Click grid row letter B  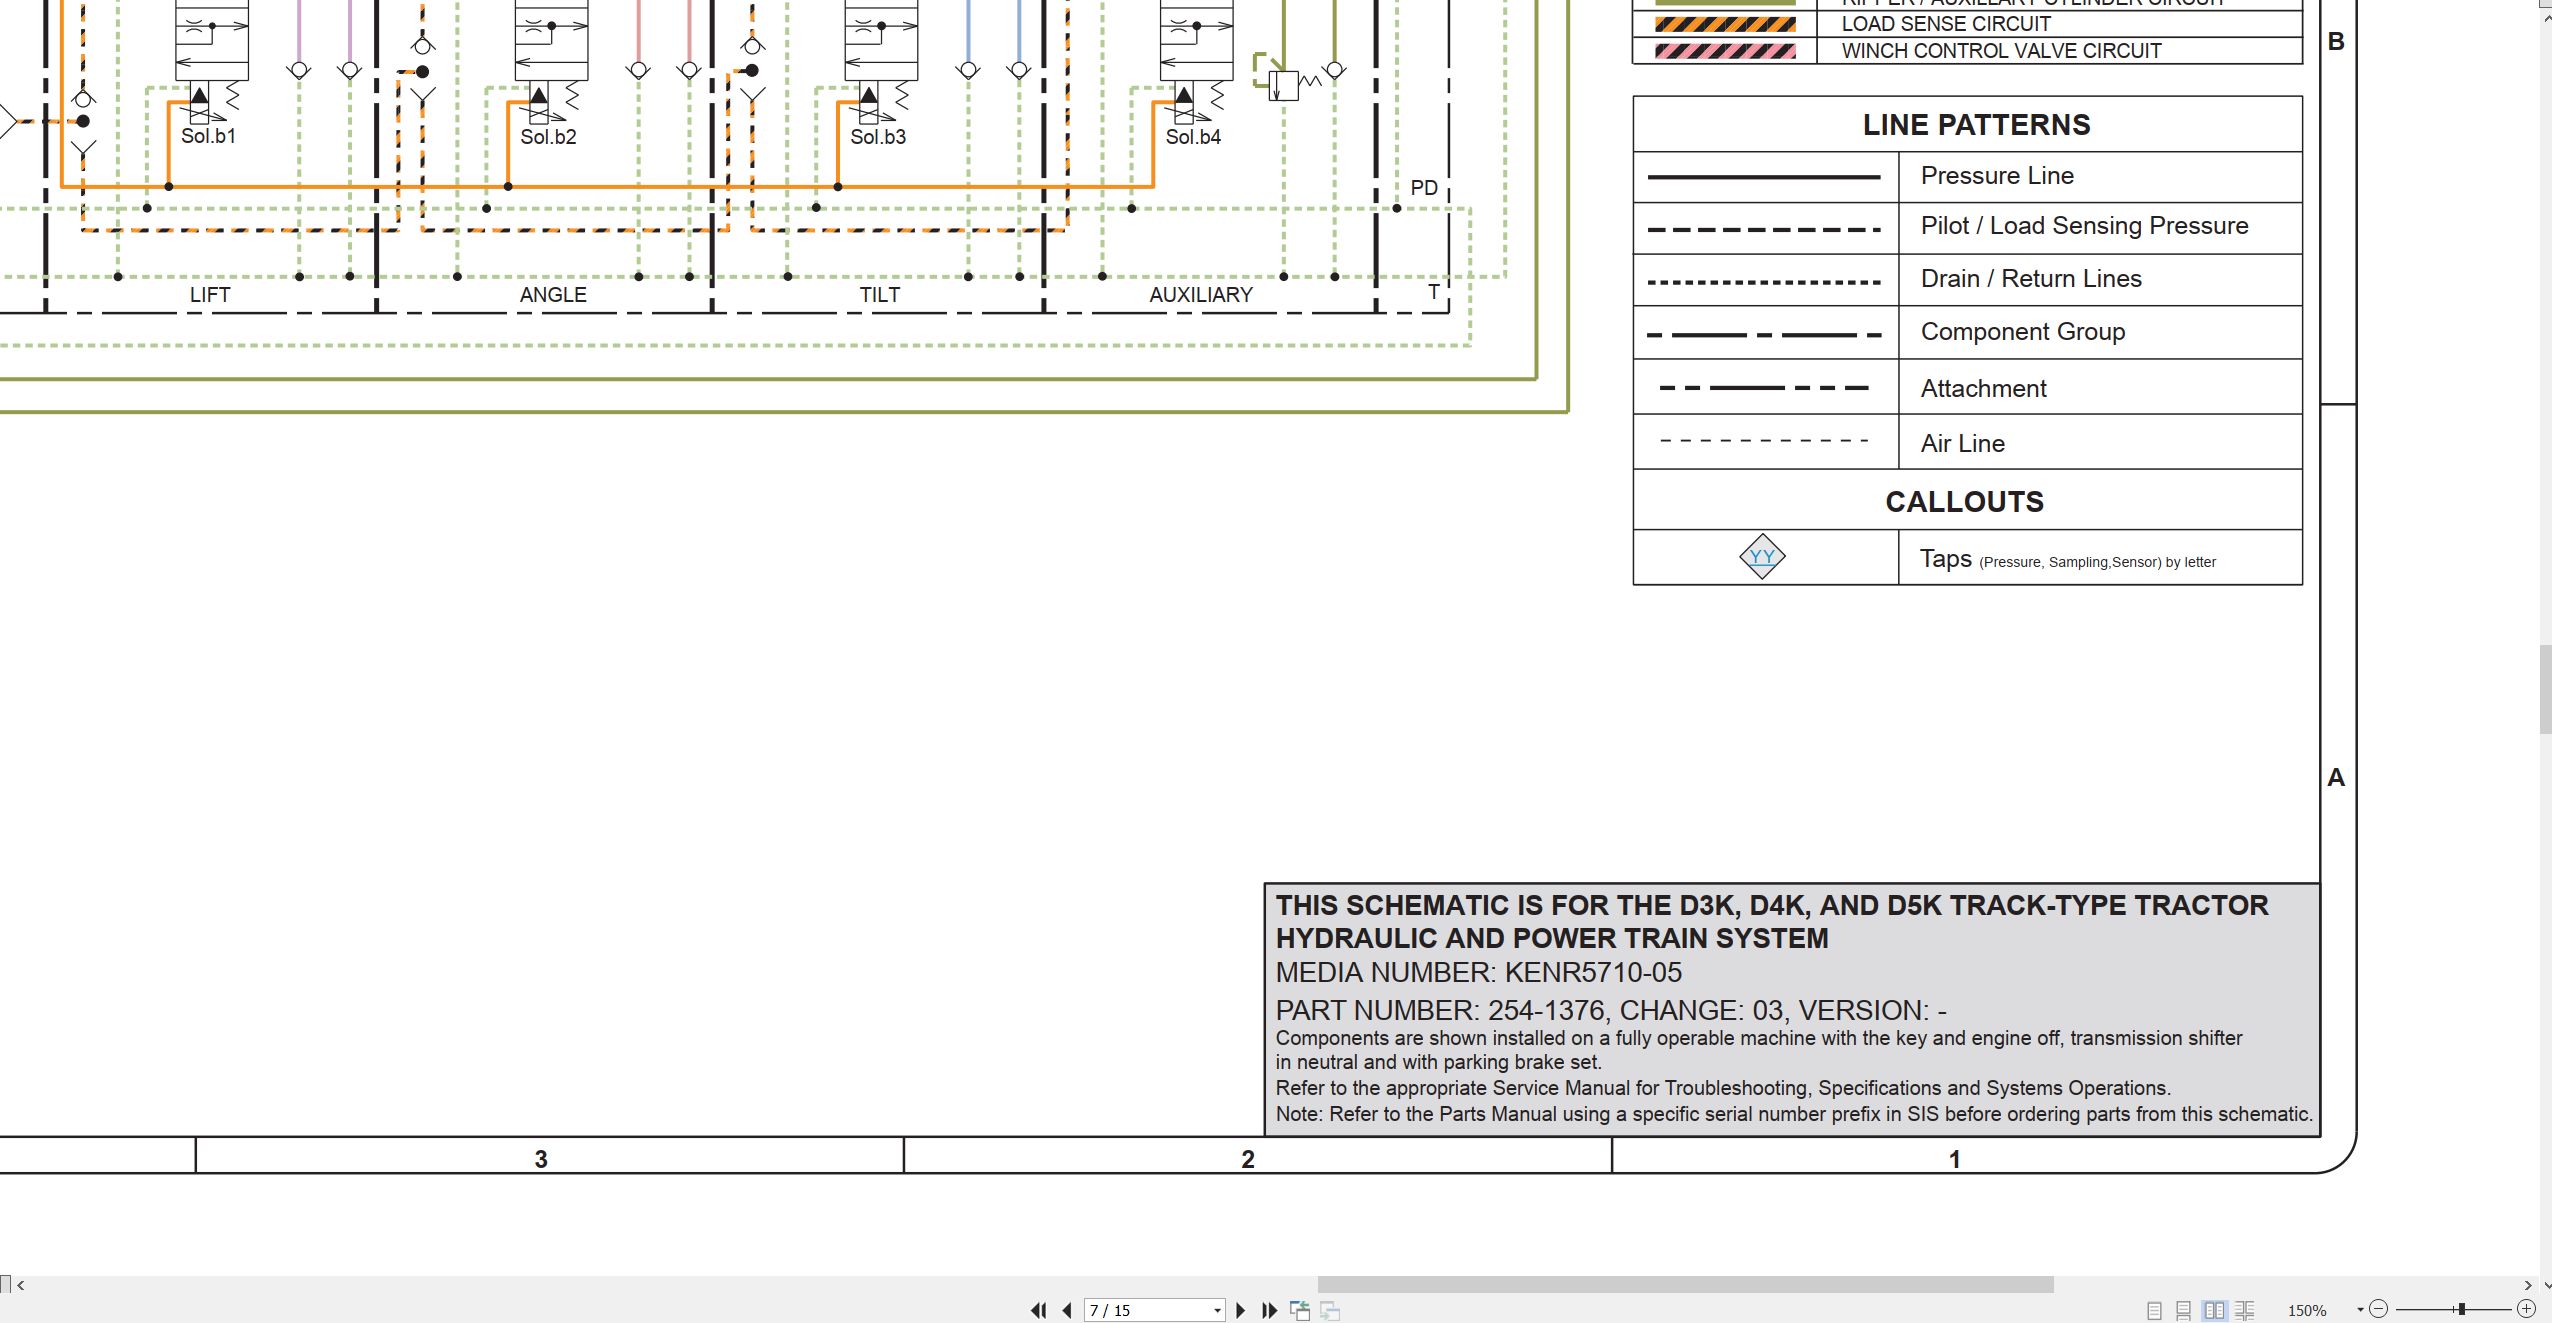click(2336, 42)
